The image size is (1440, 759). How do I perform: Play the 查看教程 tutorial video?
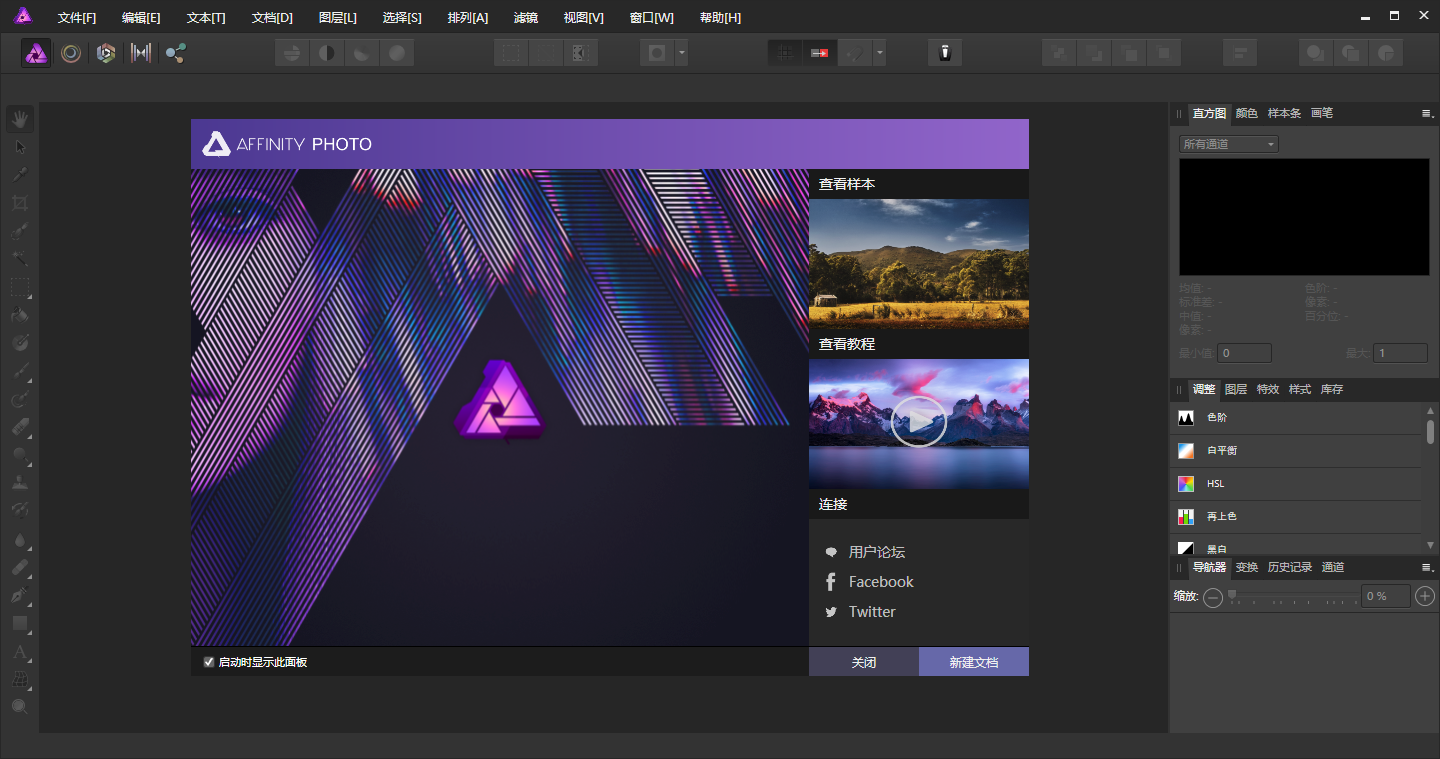pos(918,422)
